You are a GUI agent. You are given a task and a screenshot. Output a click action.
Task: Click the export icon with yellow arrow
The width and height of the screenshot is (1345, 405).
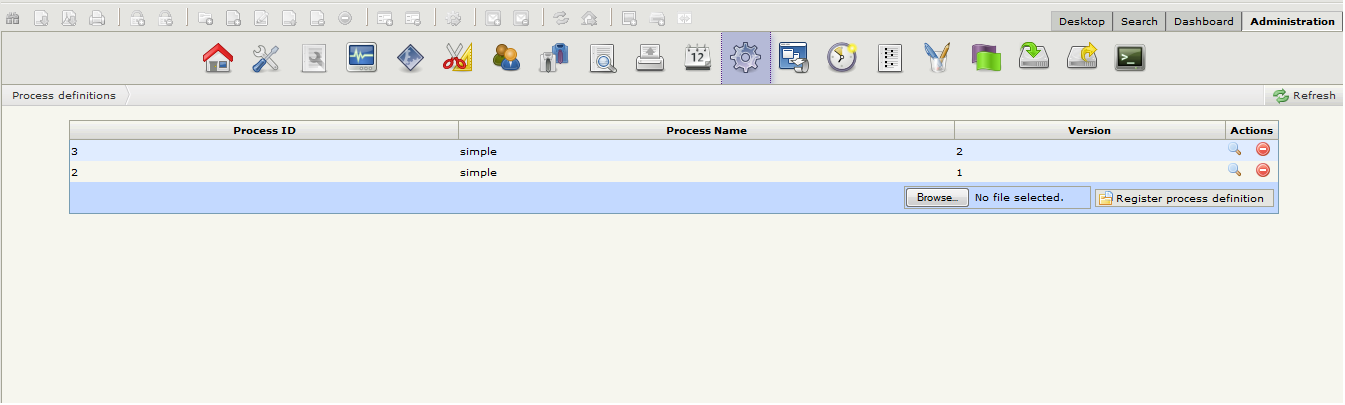[1081, 58]
